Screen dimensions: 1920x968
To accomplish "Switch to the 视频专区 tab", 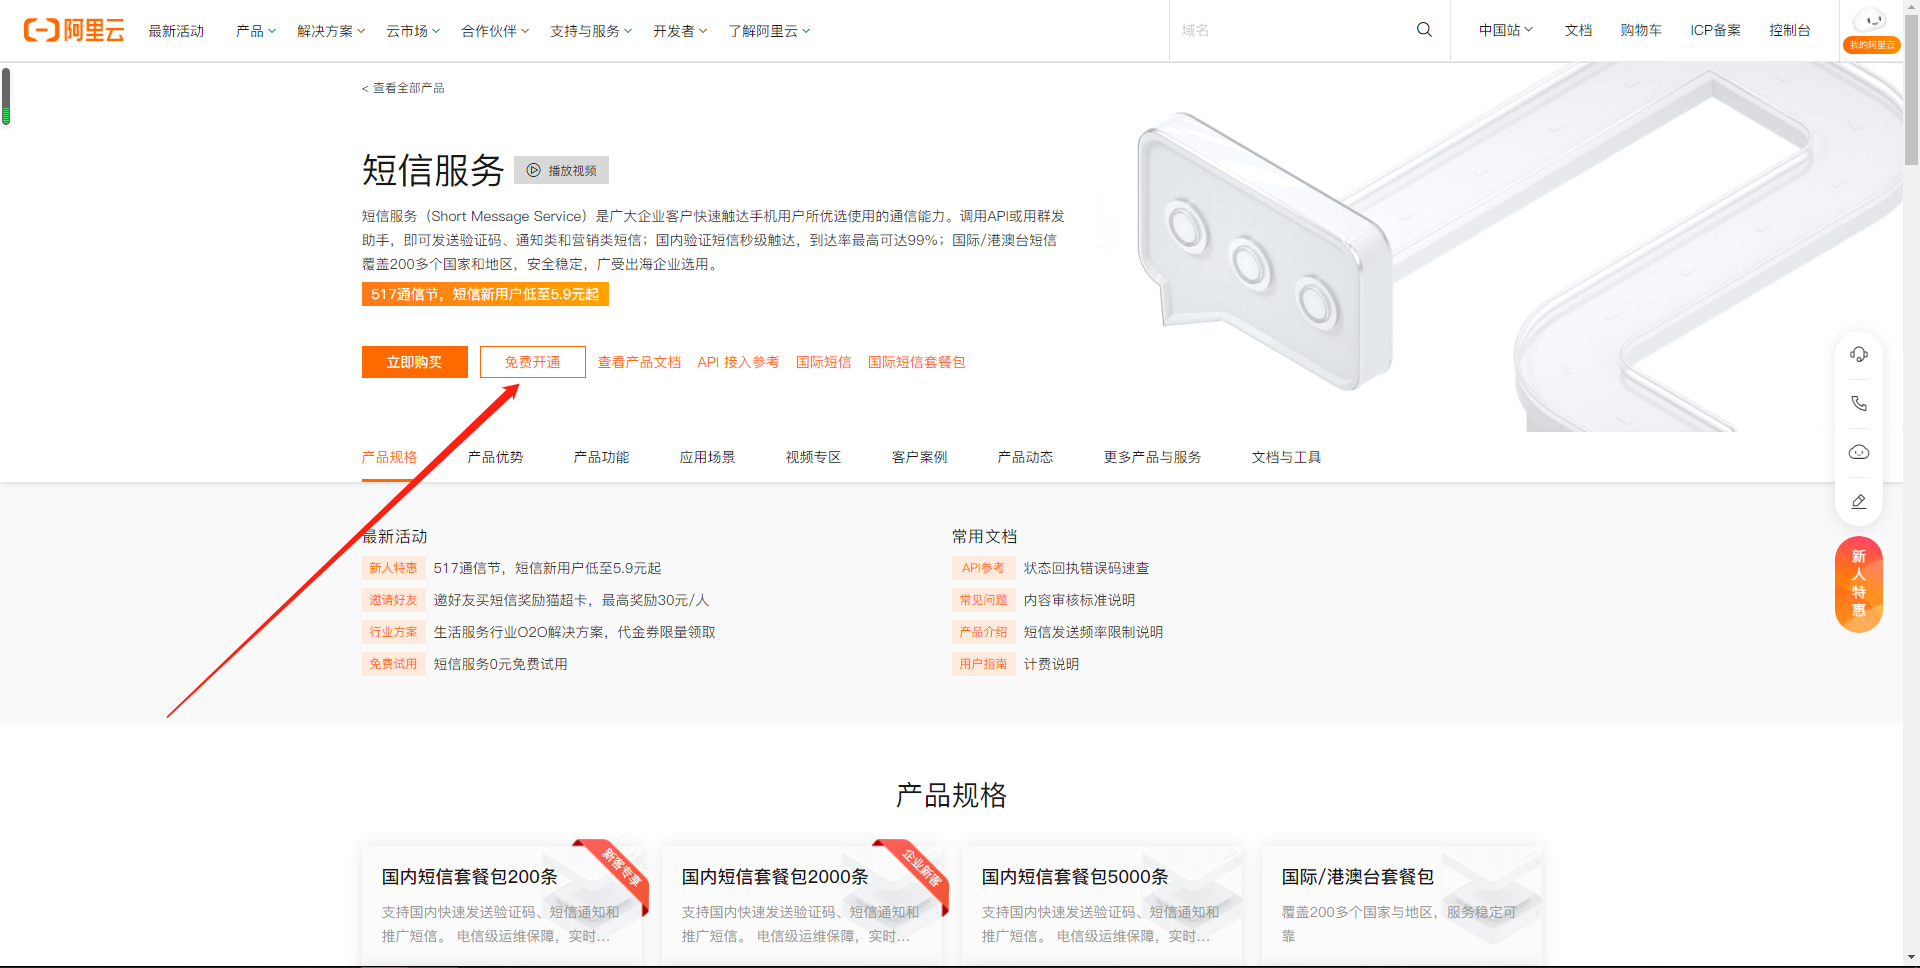I will (x=813, y=457).
